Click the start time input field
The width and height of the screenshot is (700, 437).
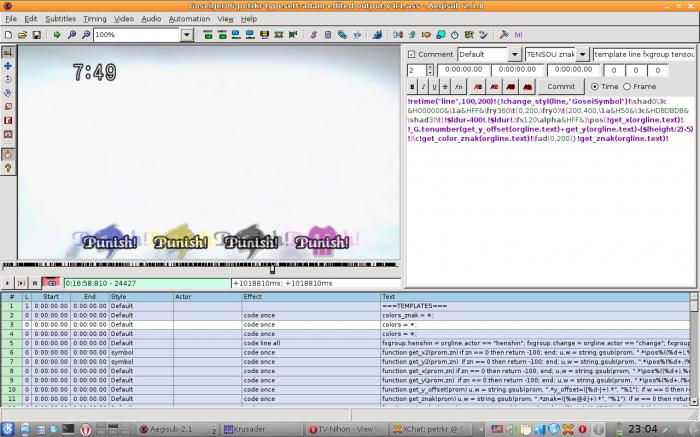point(463,70)
